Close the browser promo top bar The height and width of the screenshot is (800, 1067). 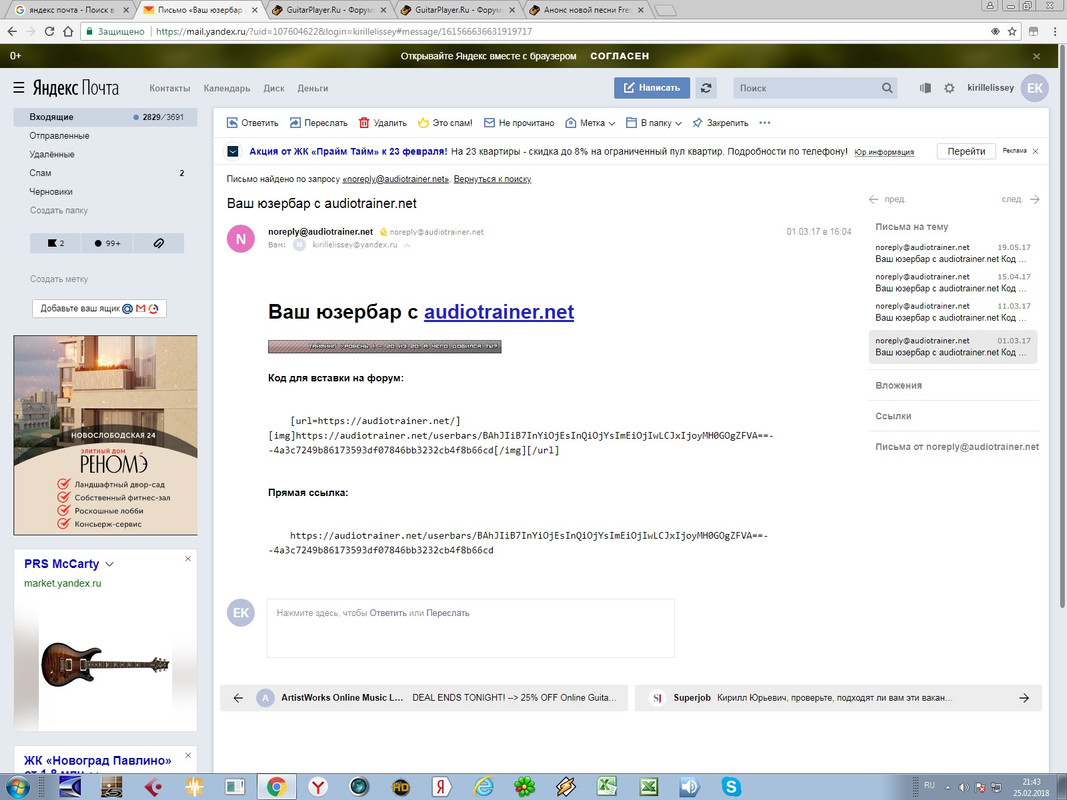click(x=1036, y=56)
